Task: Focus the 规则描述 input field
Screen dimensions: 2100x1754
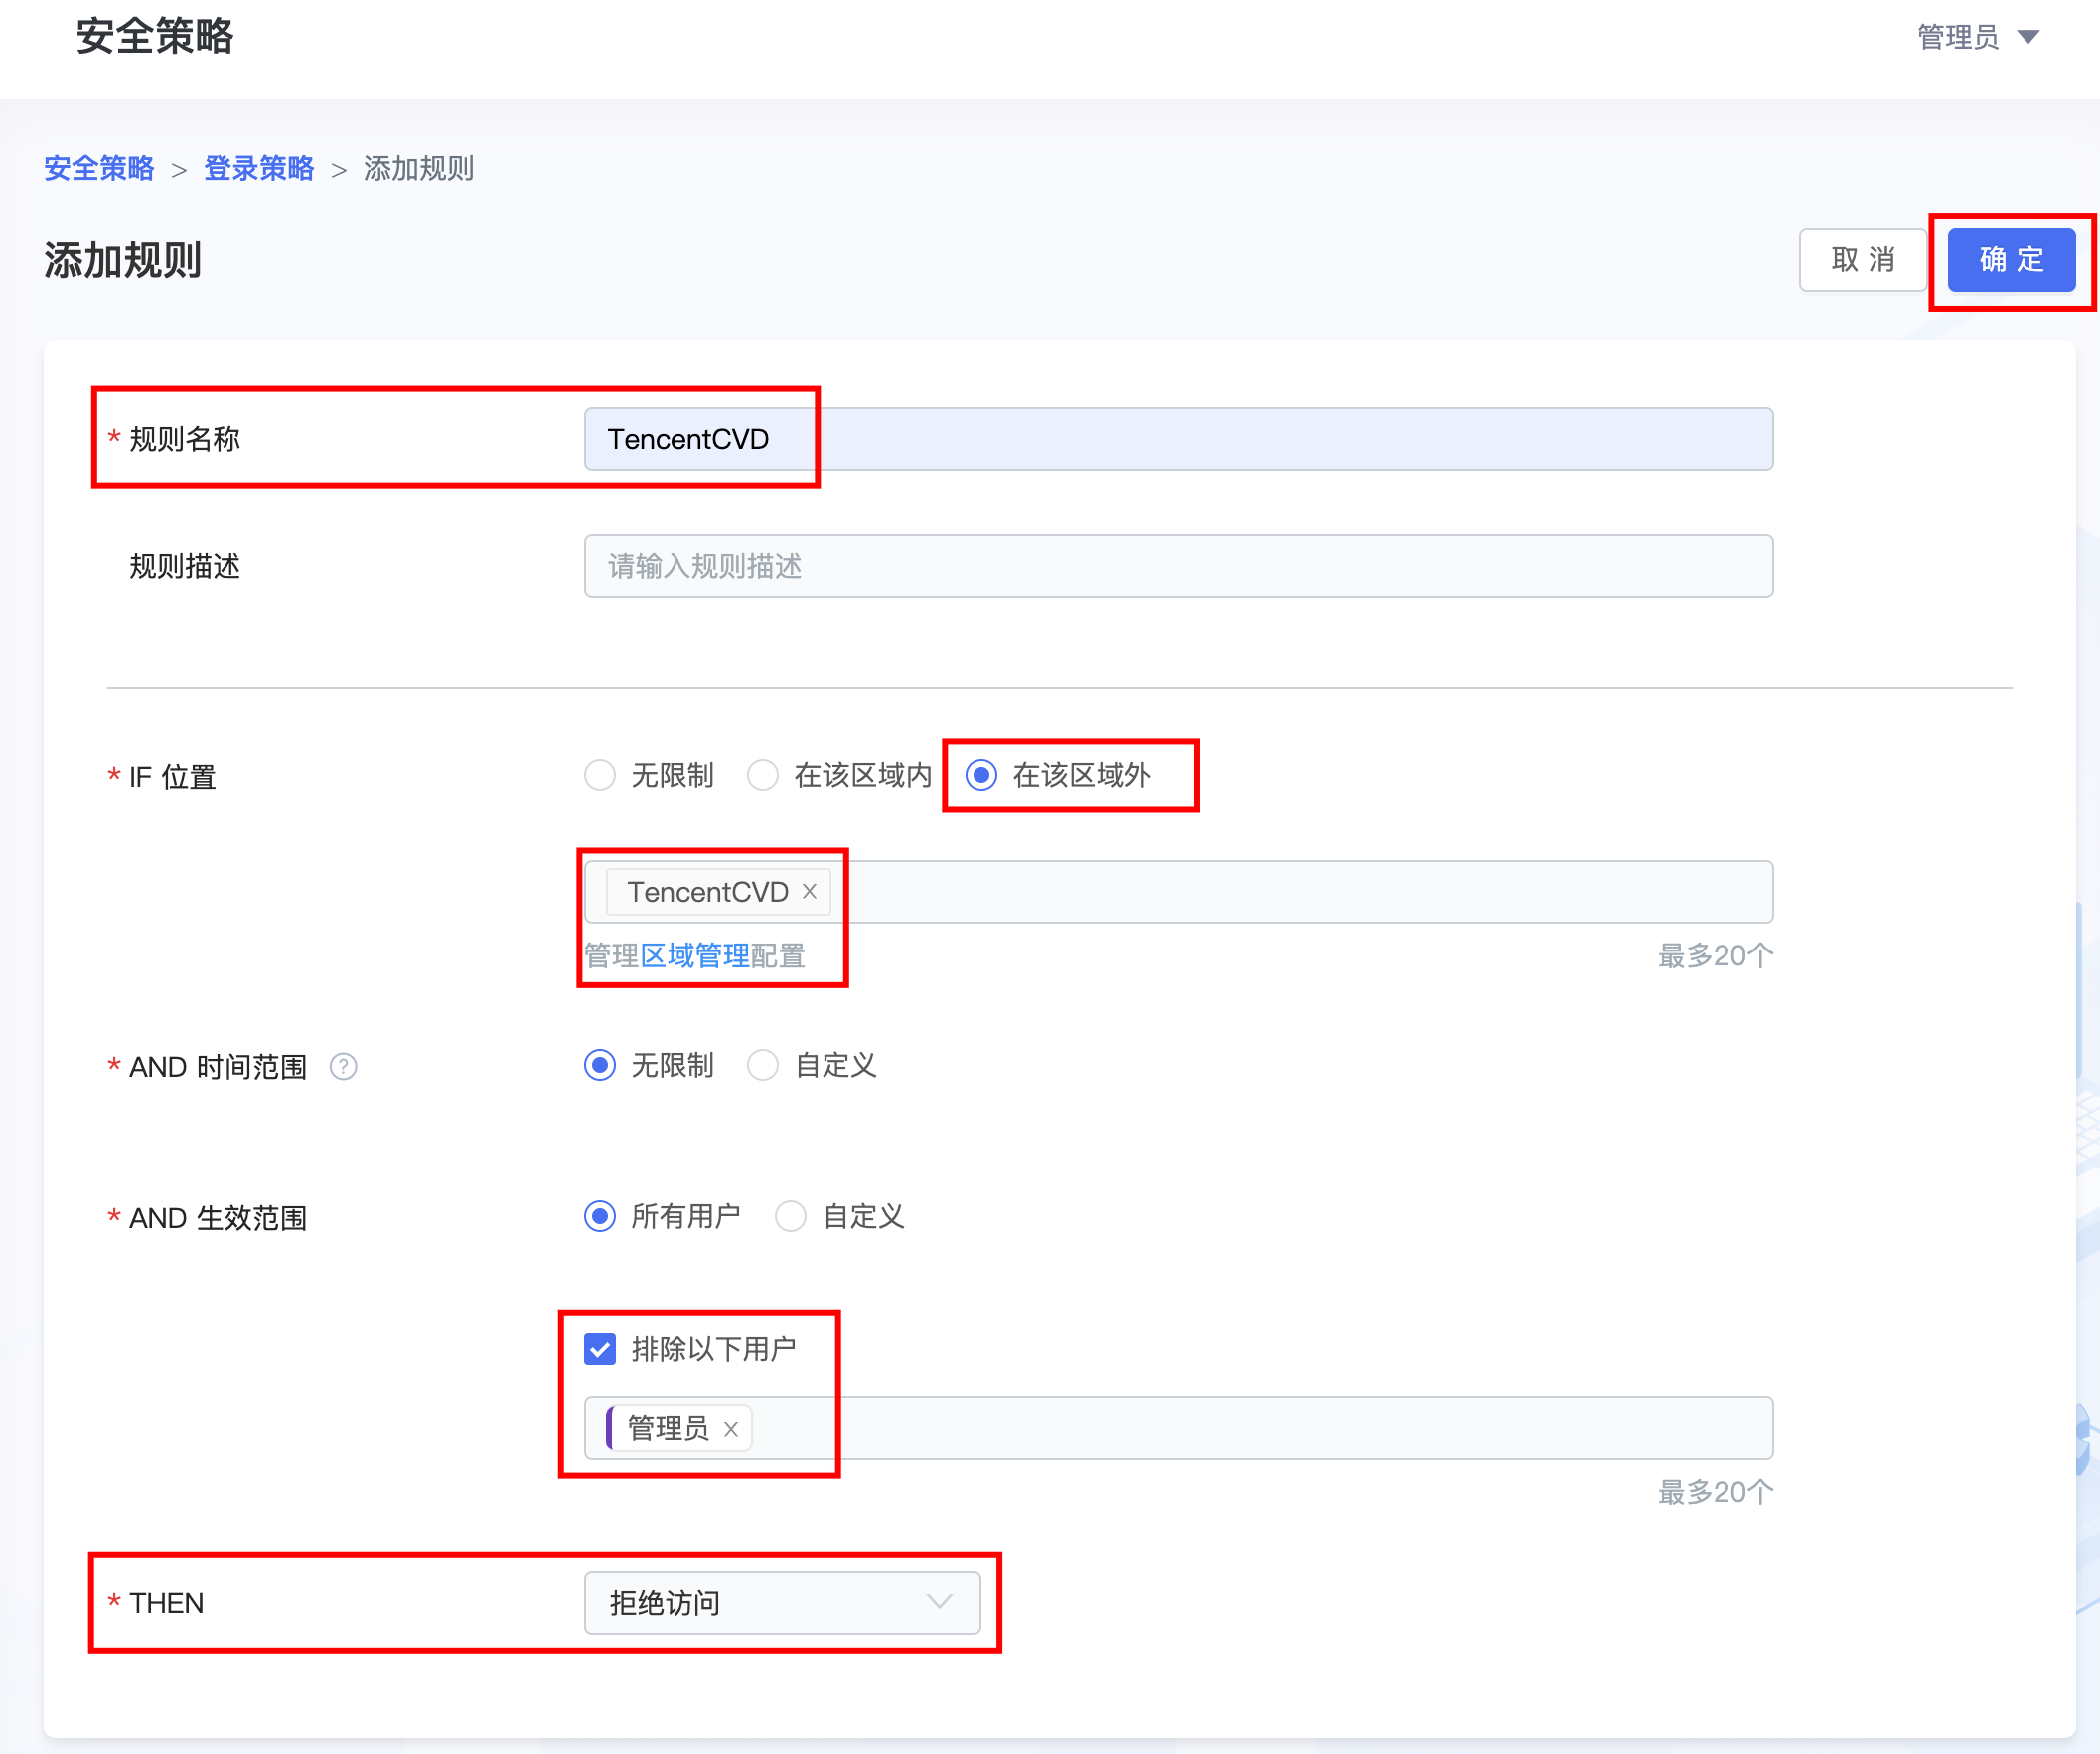Action: [1178, 566]
